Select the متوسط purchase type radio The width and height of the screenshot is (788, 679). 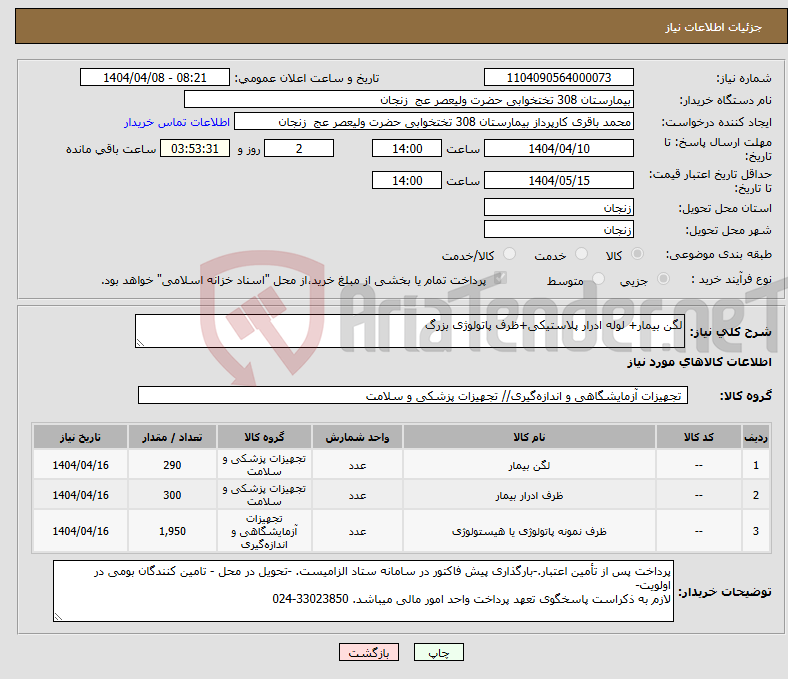point(598,278)
